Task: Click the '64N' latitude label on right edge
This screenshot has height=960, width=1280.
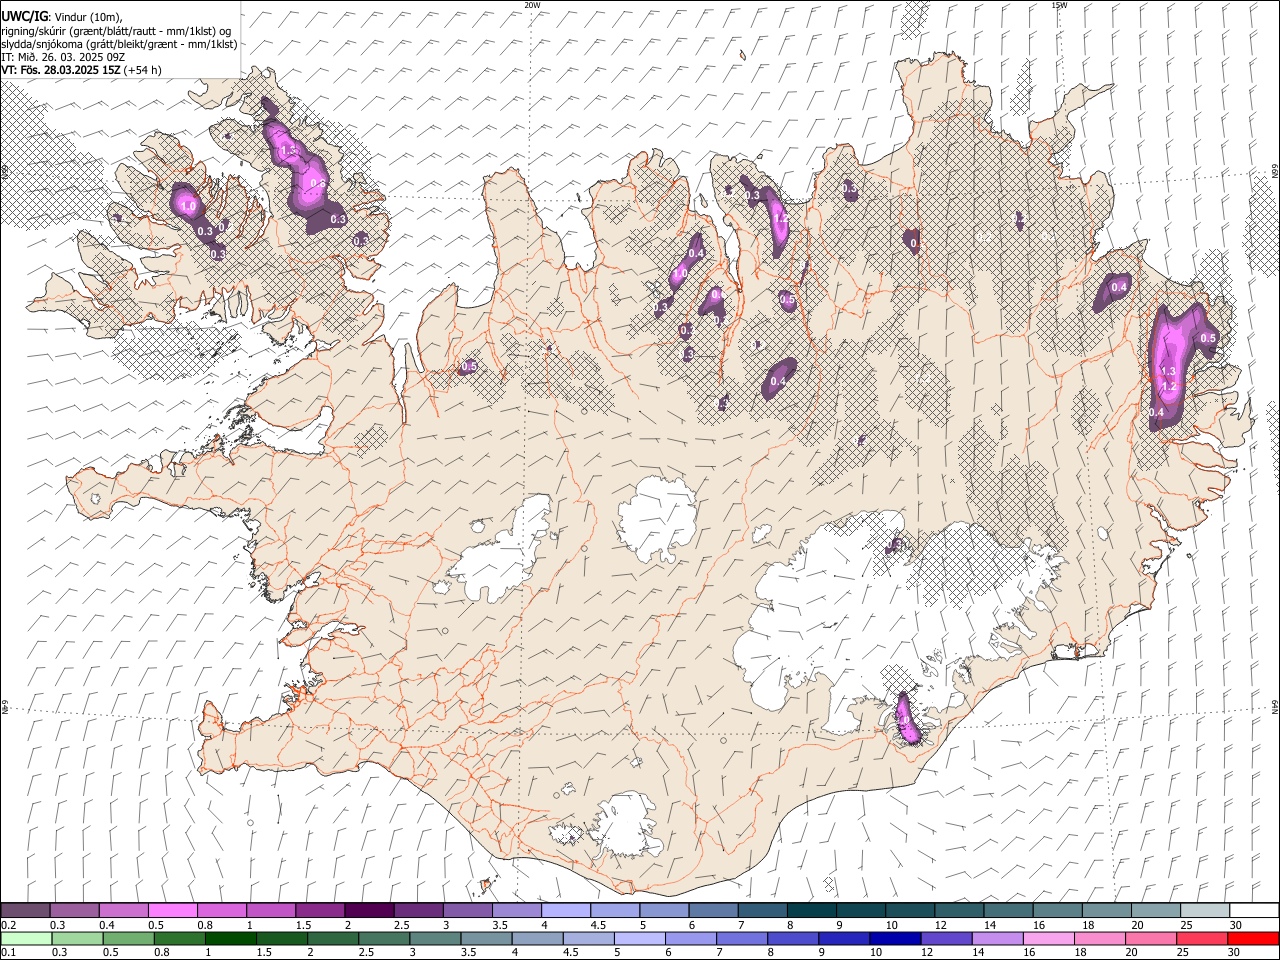Action: tap(1275, 706)
